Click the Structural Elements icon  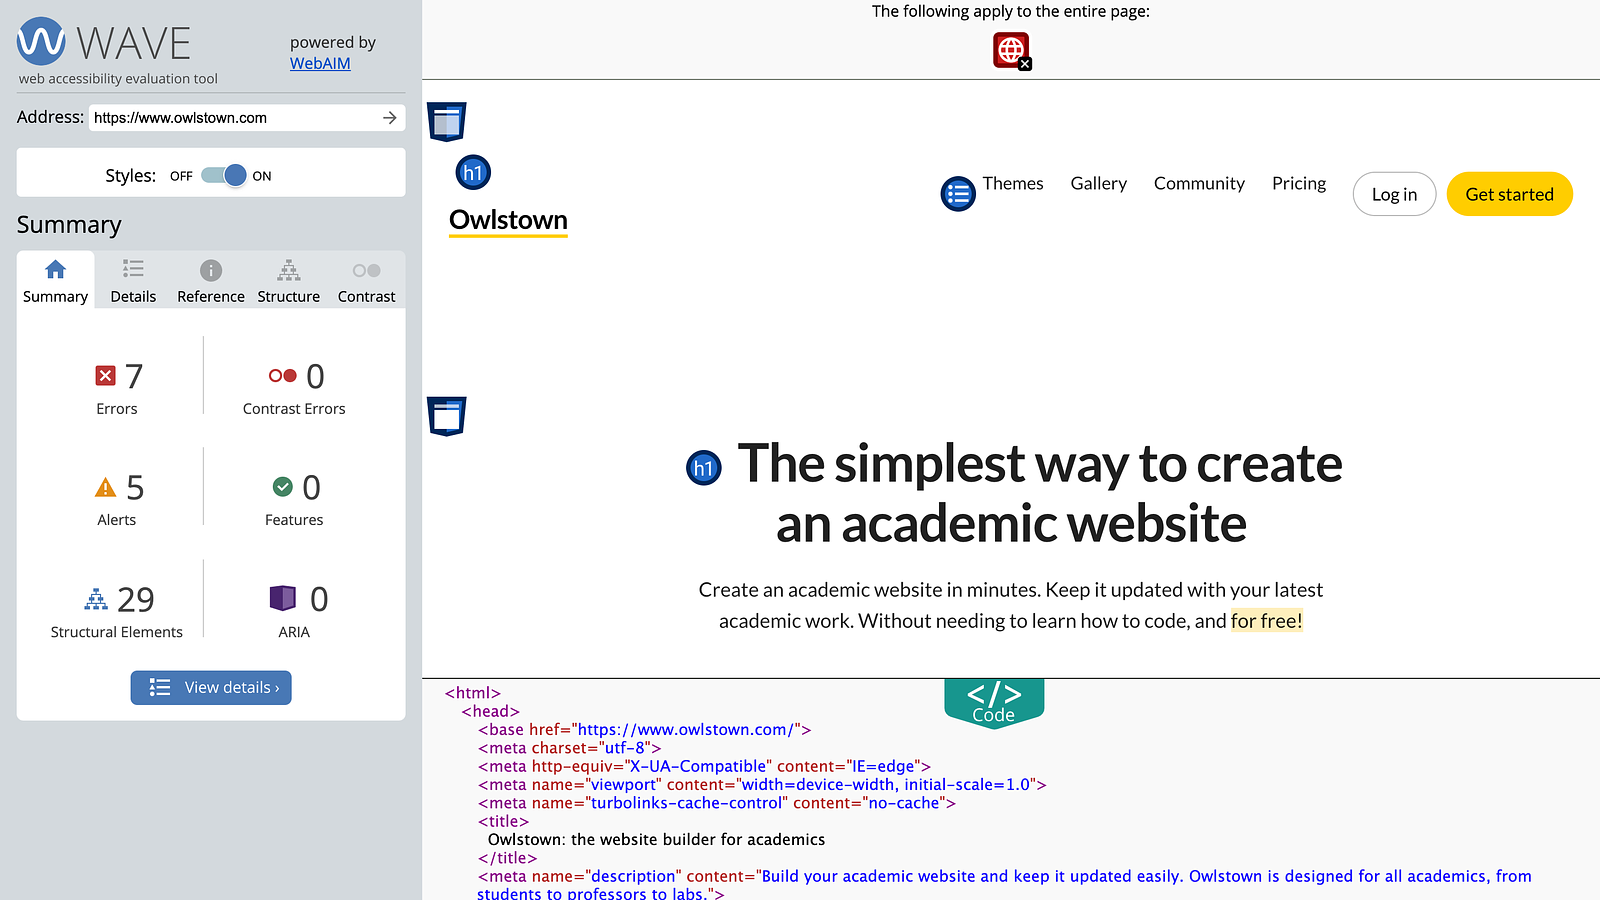point(96,599)
